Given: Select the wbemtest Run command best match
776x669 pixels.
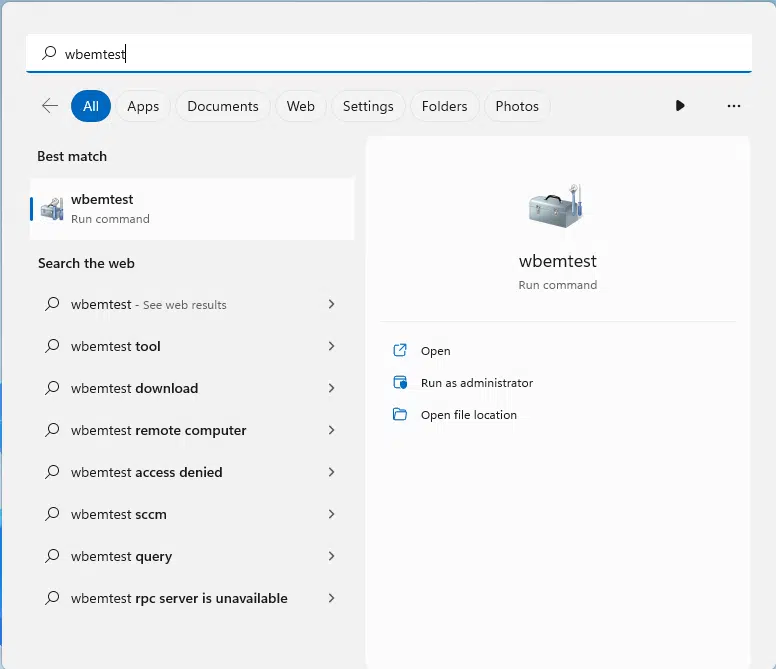Looking at the screenshot, I should click(x=192, y=208).
